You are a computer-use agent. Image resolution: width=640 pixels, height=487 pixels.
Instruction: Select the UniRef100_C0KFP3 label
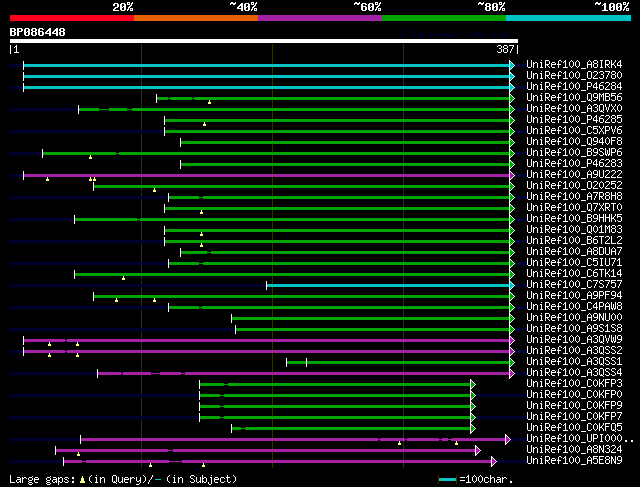click(574, 384)
